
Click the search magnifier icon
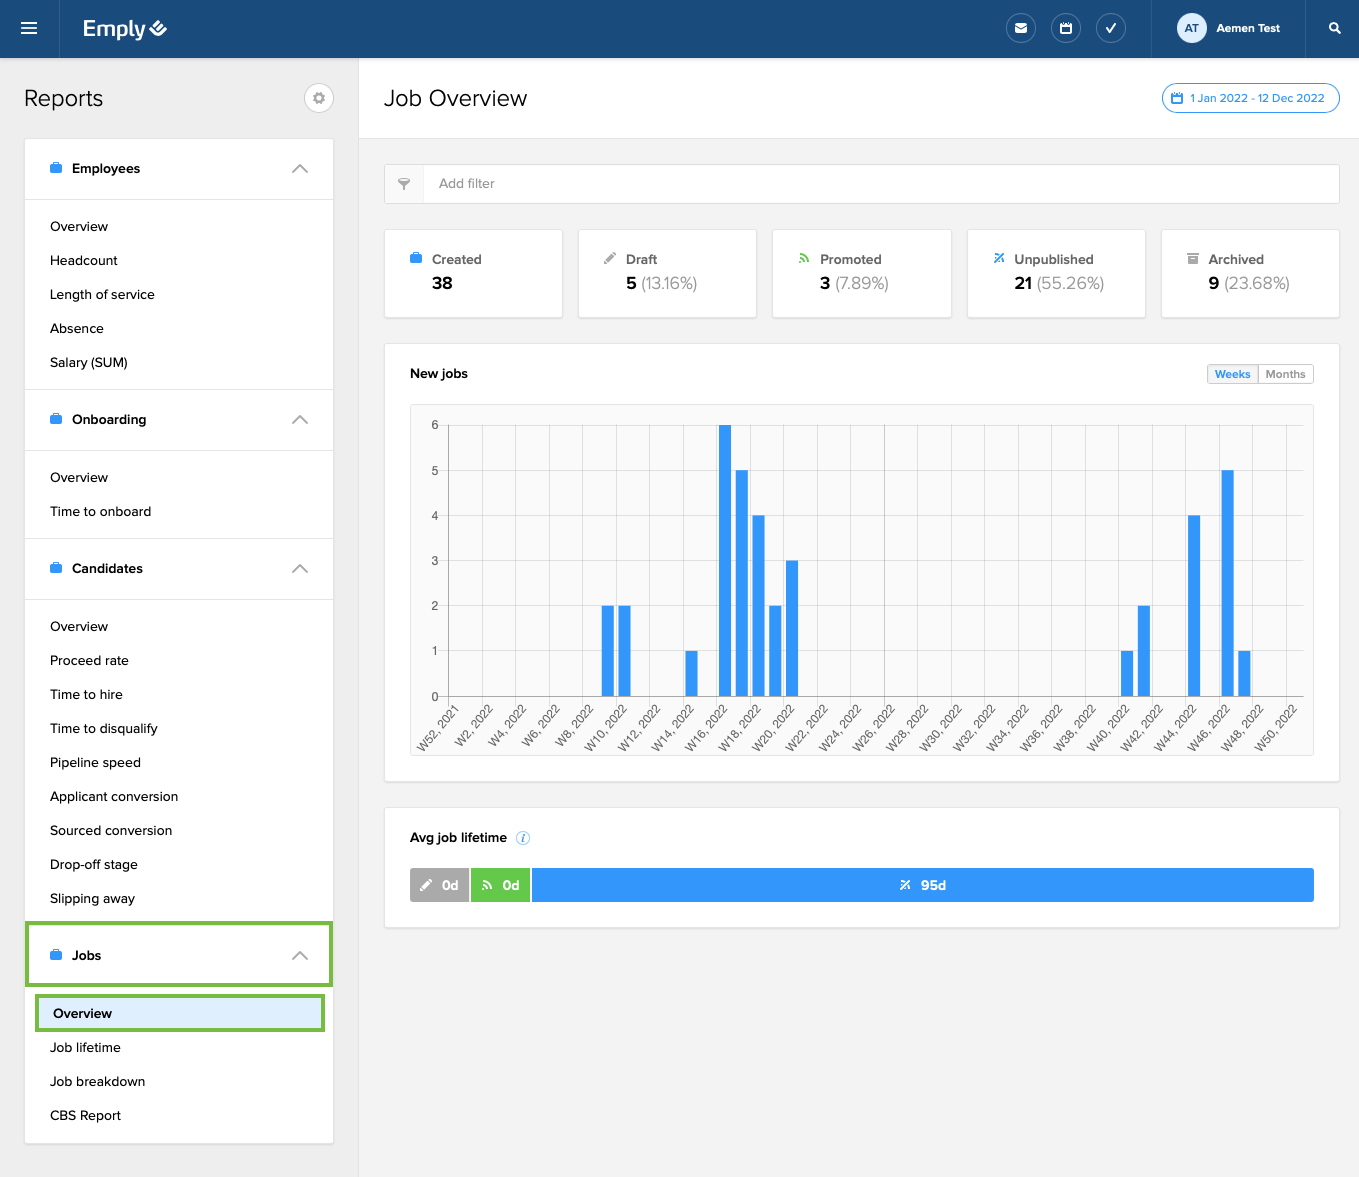click(x=1334, y=28)
